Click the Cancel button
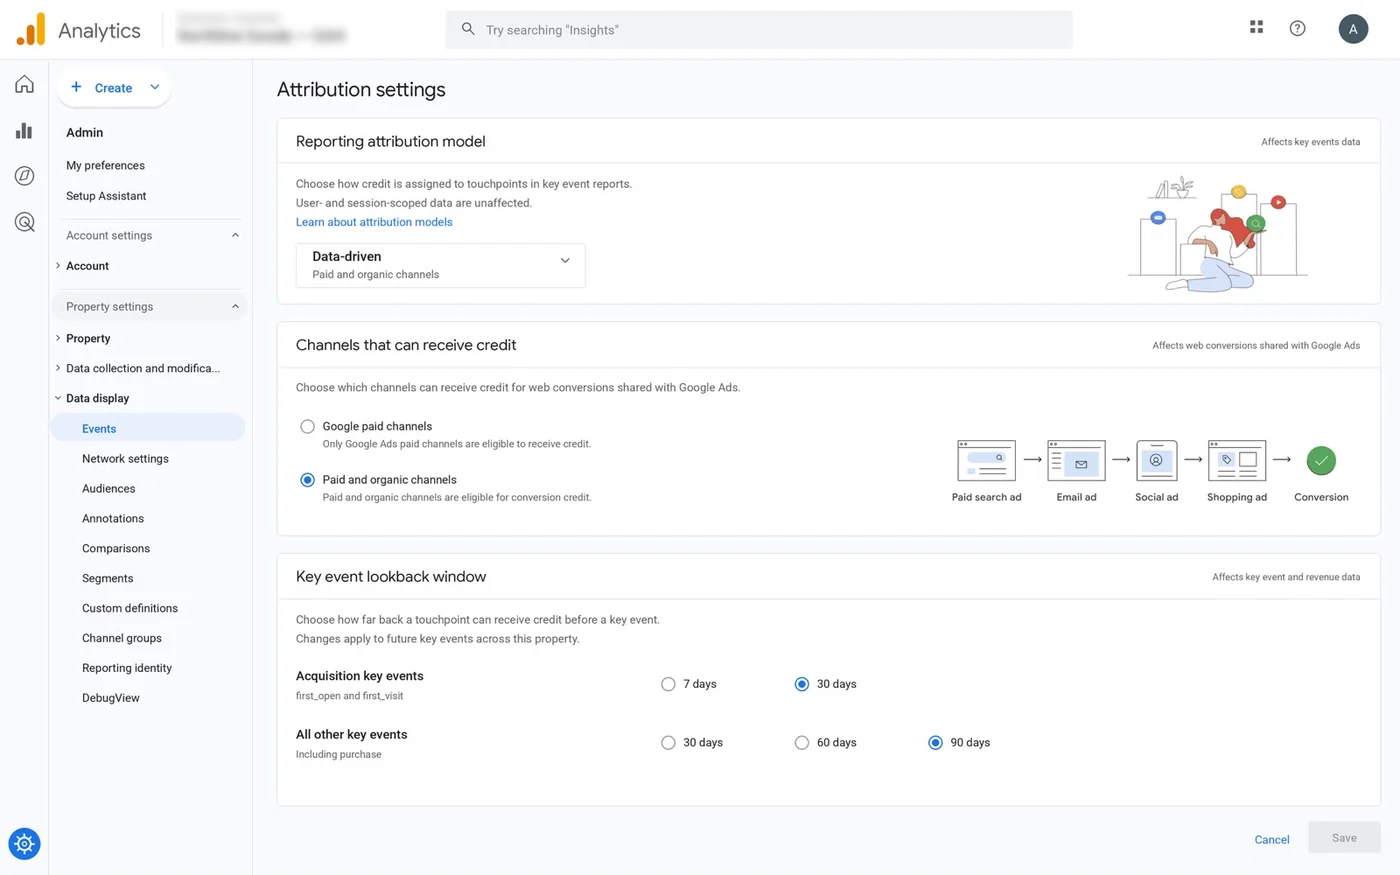 tap(1272, 840)
